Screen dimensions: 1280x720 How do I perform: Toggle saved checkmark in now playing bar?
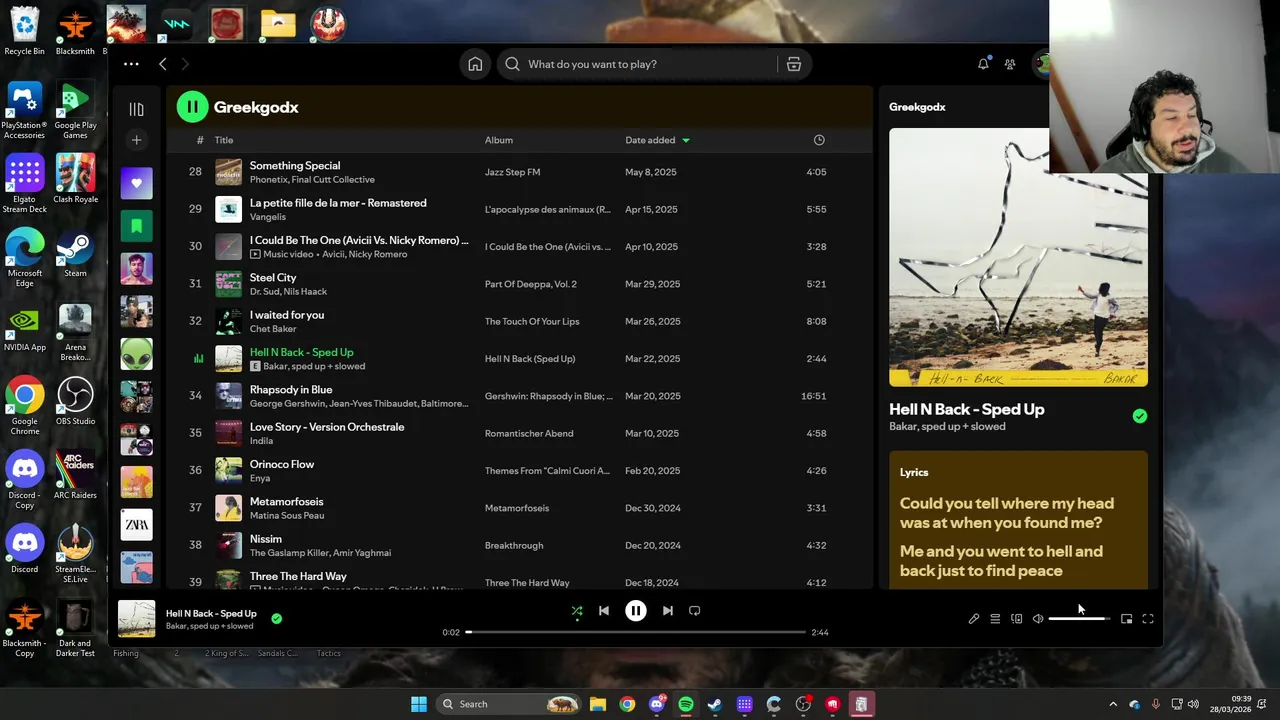277,619
